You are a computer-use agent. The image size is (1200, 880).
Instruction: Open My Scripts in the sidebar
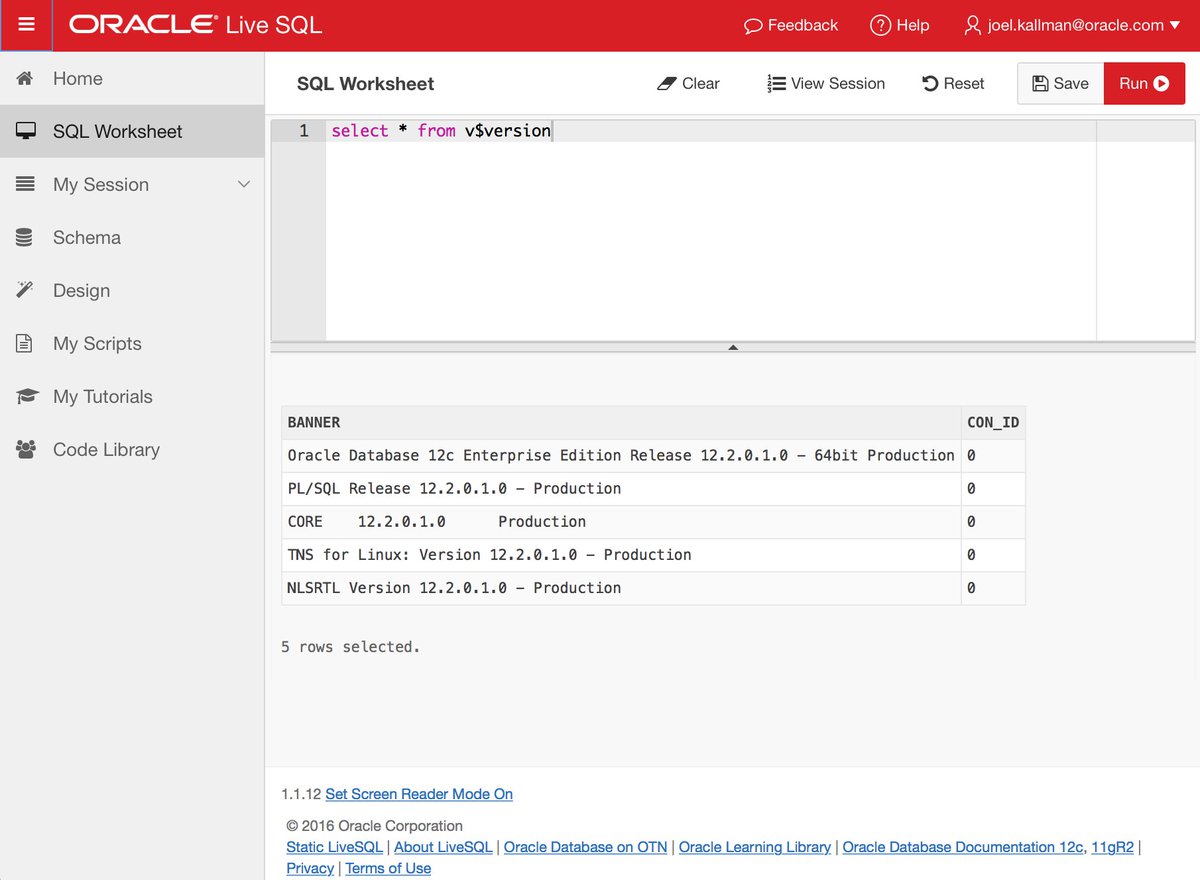click(x=132, y=343)
